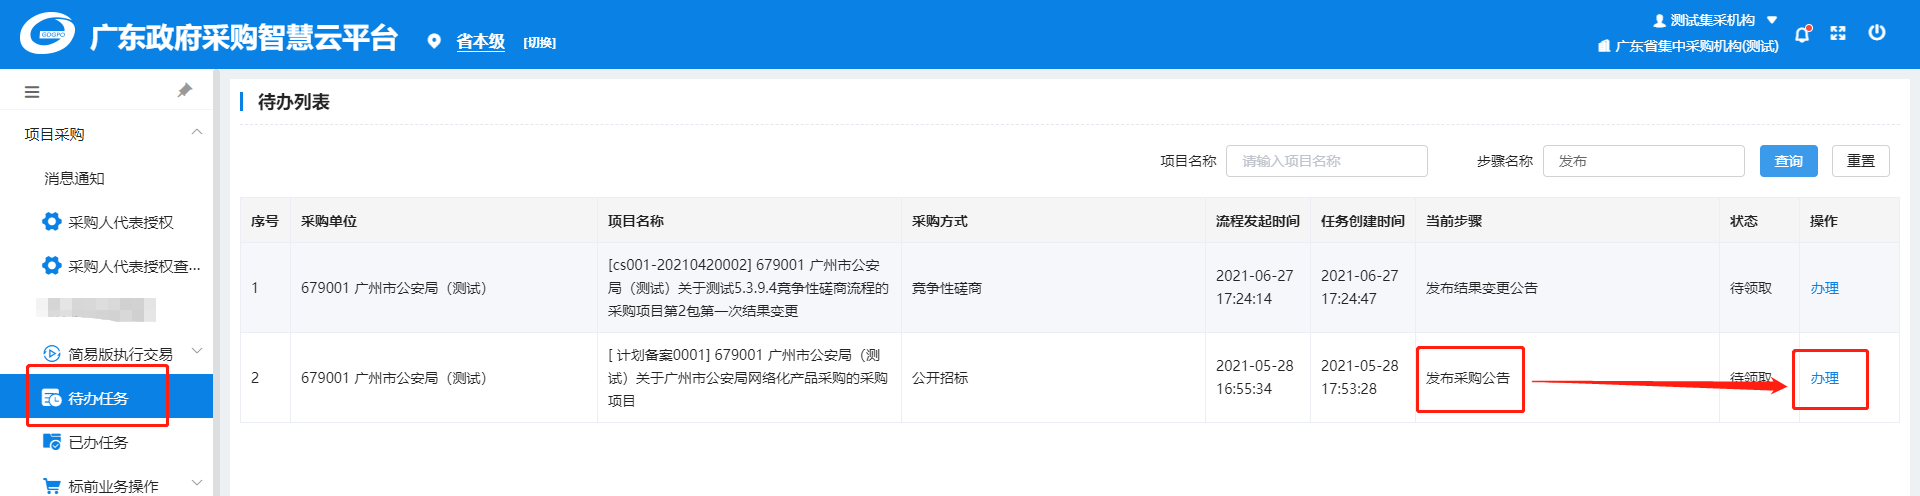Screen dimensions: 1920x496
Task: Click the 切换 link next to 省本级
Action: point(539,43)
